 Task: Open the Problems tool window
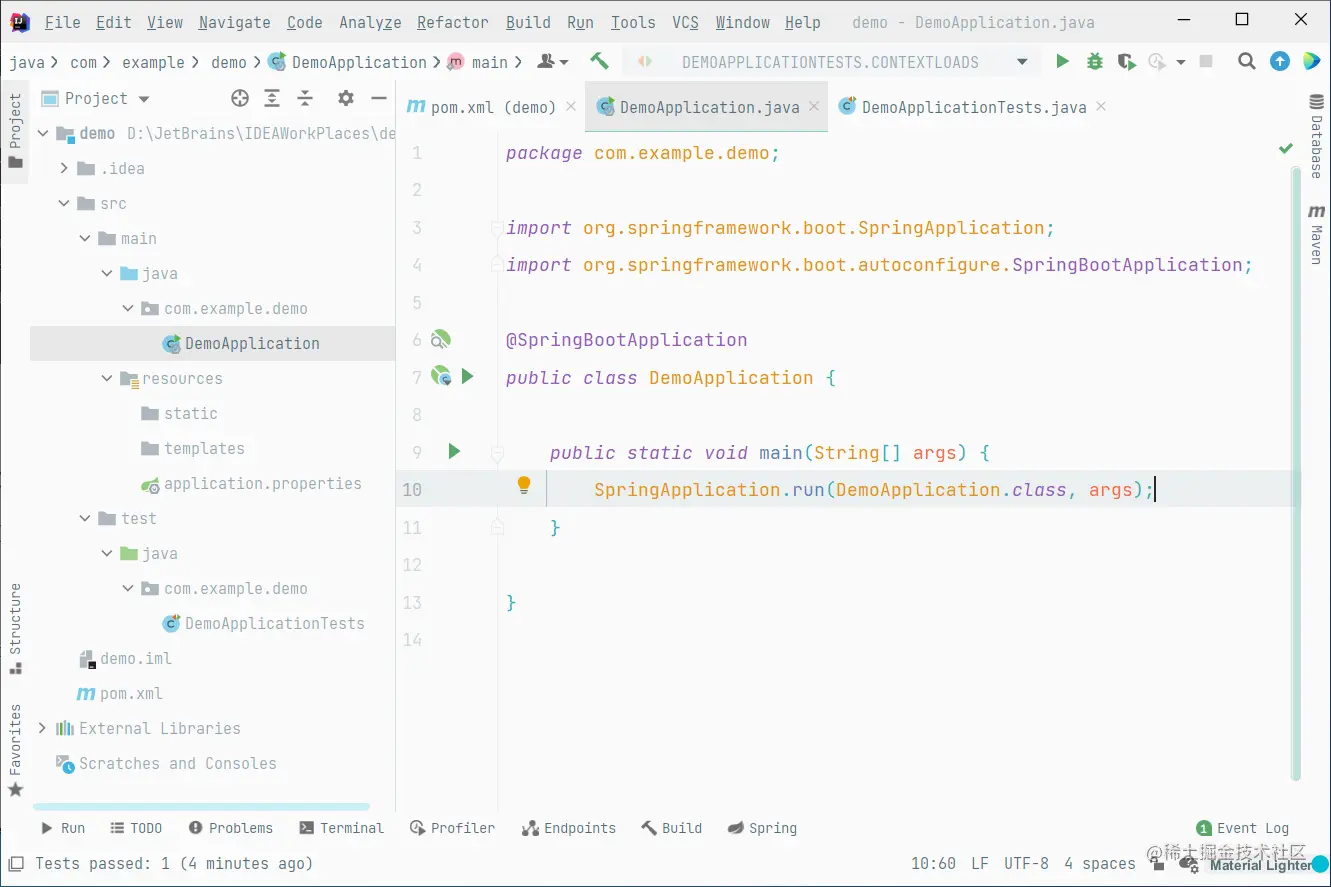pos(231,828)
